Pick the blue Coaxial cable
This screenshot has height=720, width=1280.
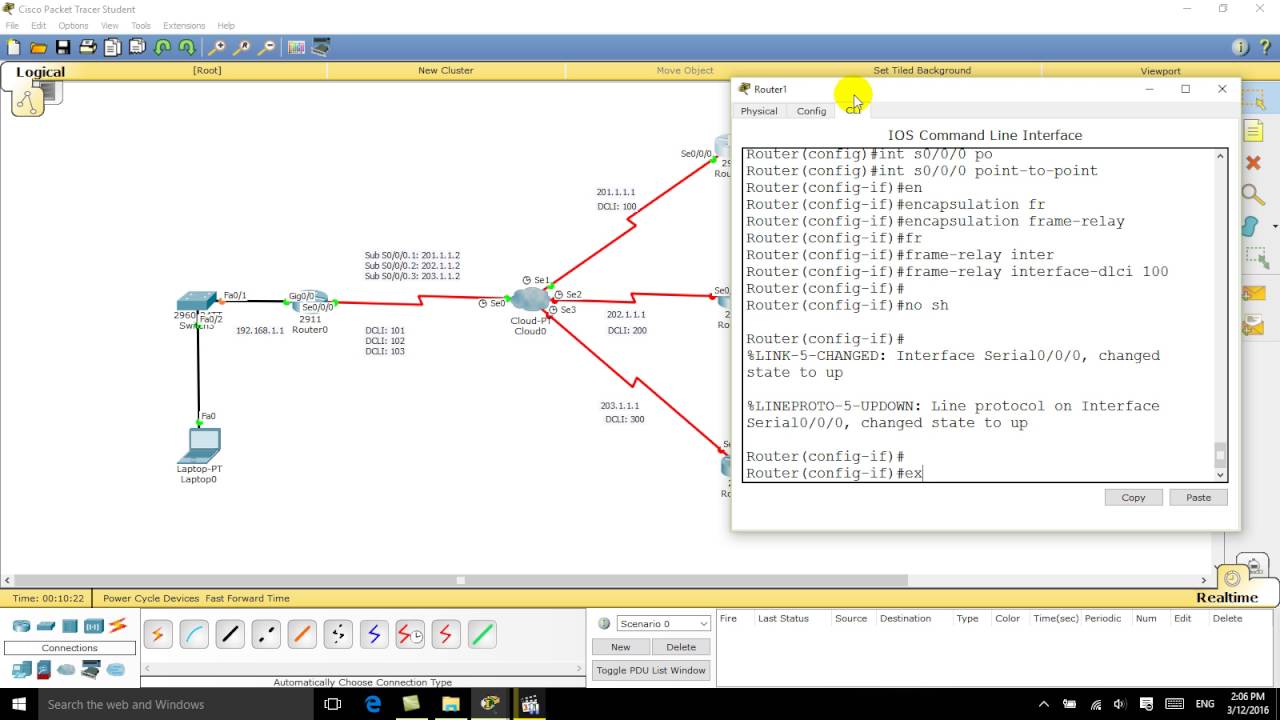click(x=374, y=634)
